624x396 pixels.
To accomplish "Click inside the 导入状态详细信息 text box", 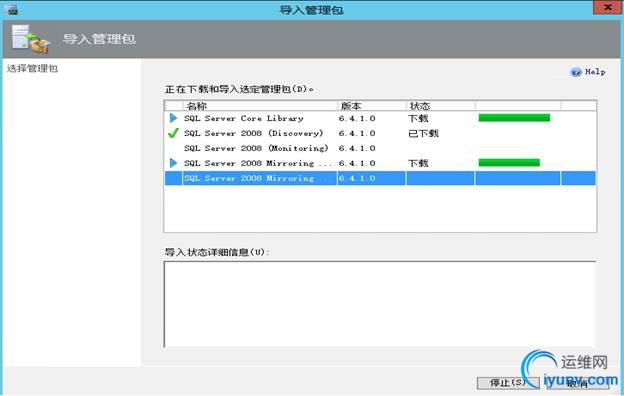I will pyautogui.click(x=380, y=304).
